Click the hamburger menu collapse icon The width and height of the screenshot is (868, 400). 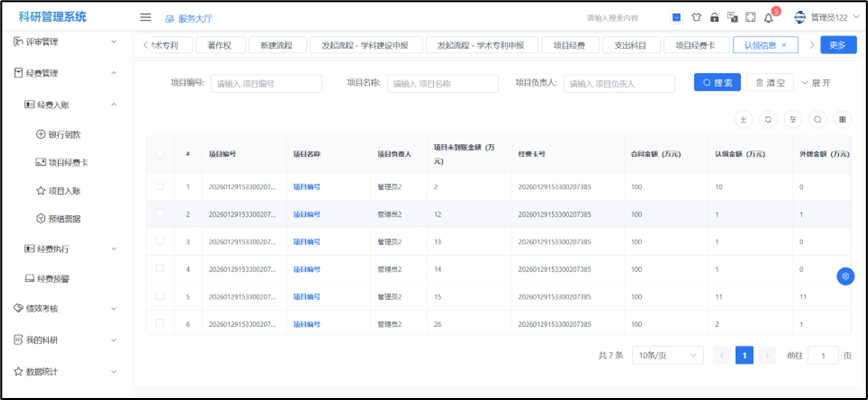tap(145, 17)
